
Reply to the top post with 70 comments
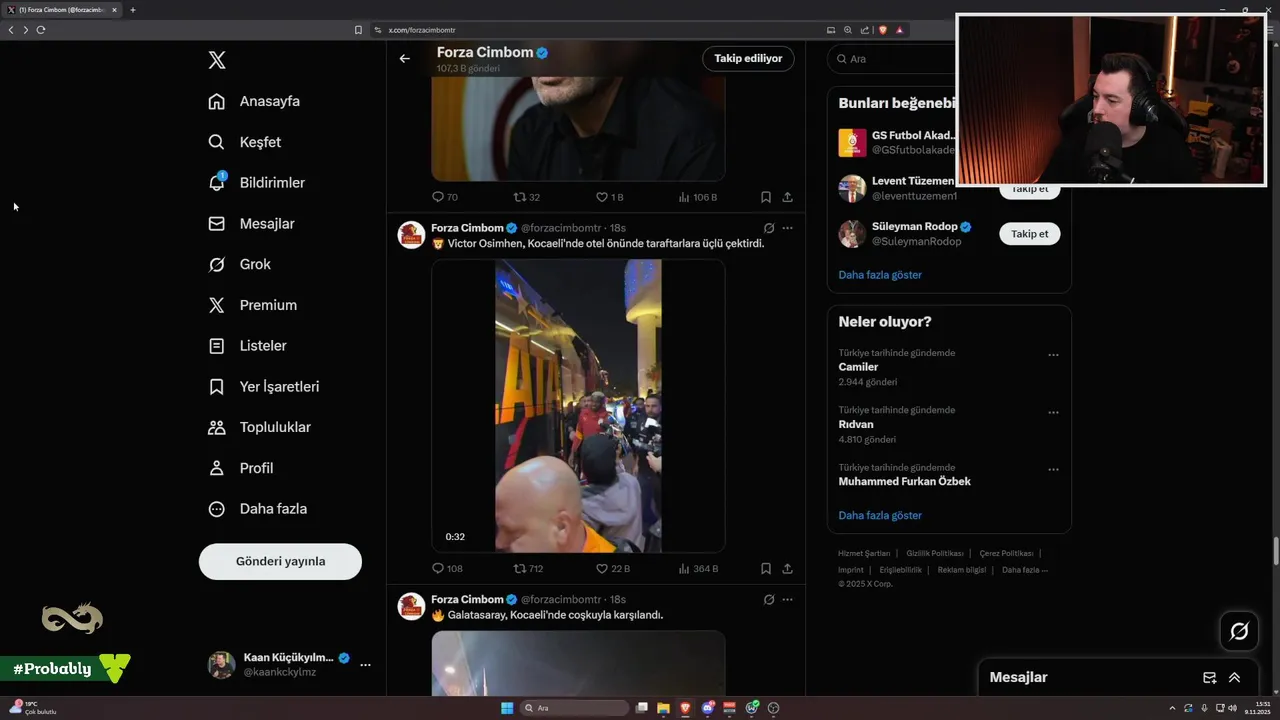pyautogui.click(x=445, y=197)
